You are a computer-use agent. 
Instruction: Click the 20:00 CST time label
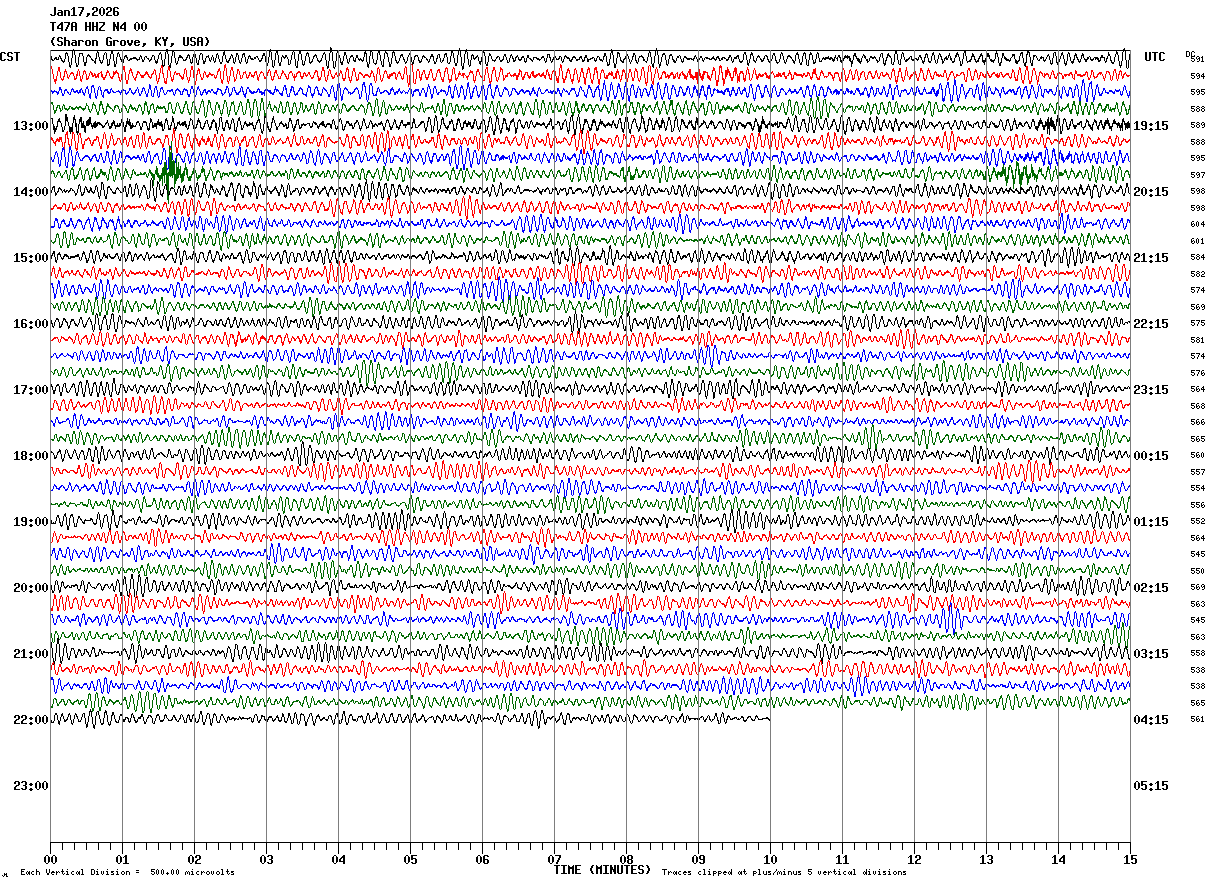click(x=30, y=588)
